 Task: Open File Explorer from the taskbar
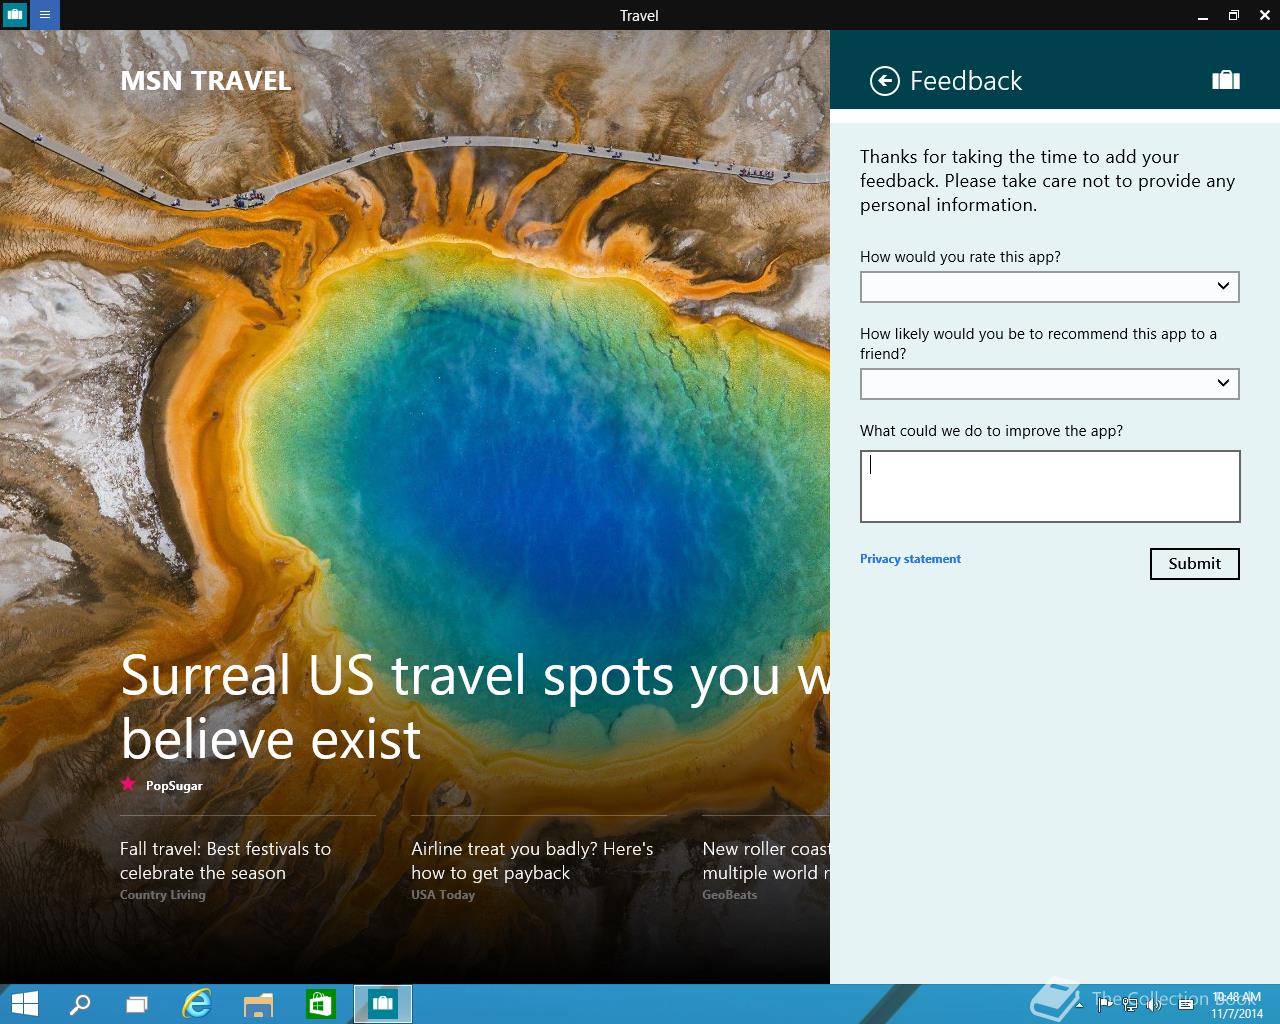pos(259,1004)
